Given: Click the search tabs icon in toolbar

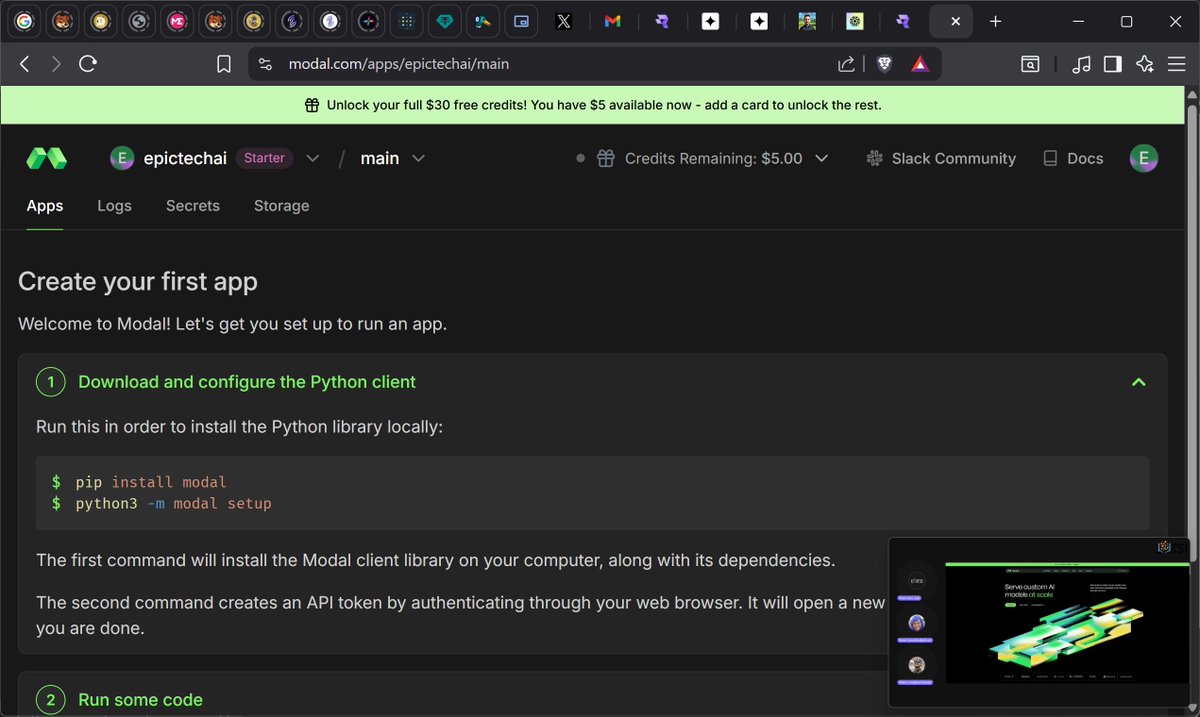Looking at the screenshot, I should (x=1030, y=64).
